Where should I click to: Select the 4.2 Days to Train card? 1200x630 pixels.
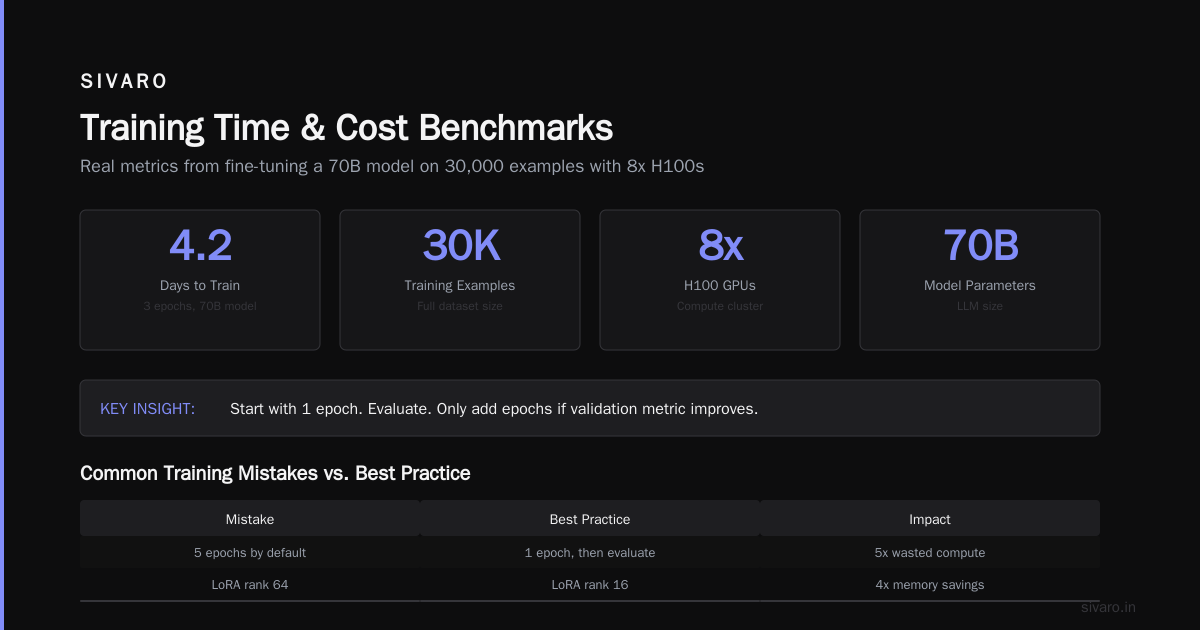tap(200, 280)
